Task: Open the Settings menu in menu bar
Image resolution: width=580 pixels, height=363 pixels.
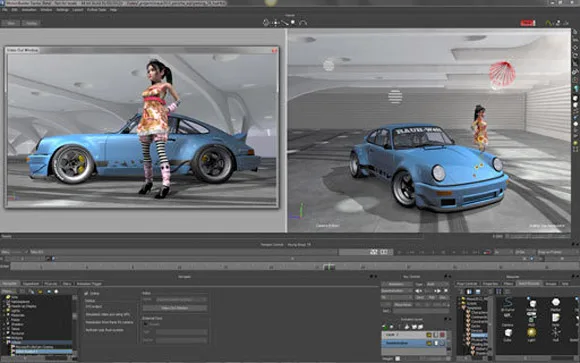Action: point(62,10)
